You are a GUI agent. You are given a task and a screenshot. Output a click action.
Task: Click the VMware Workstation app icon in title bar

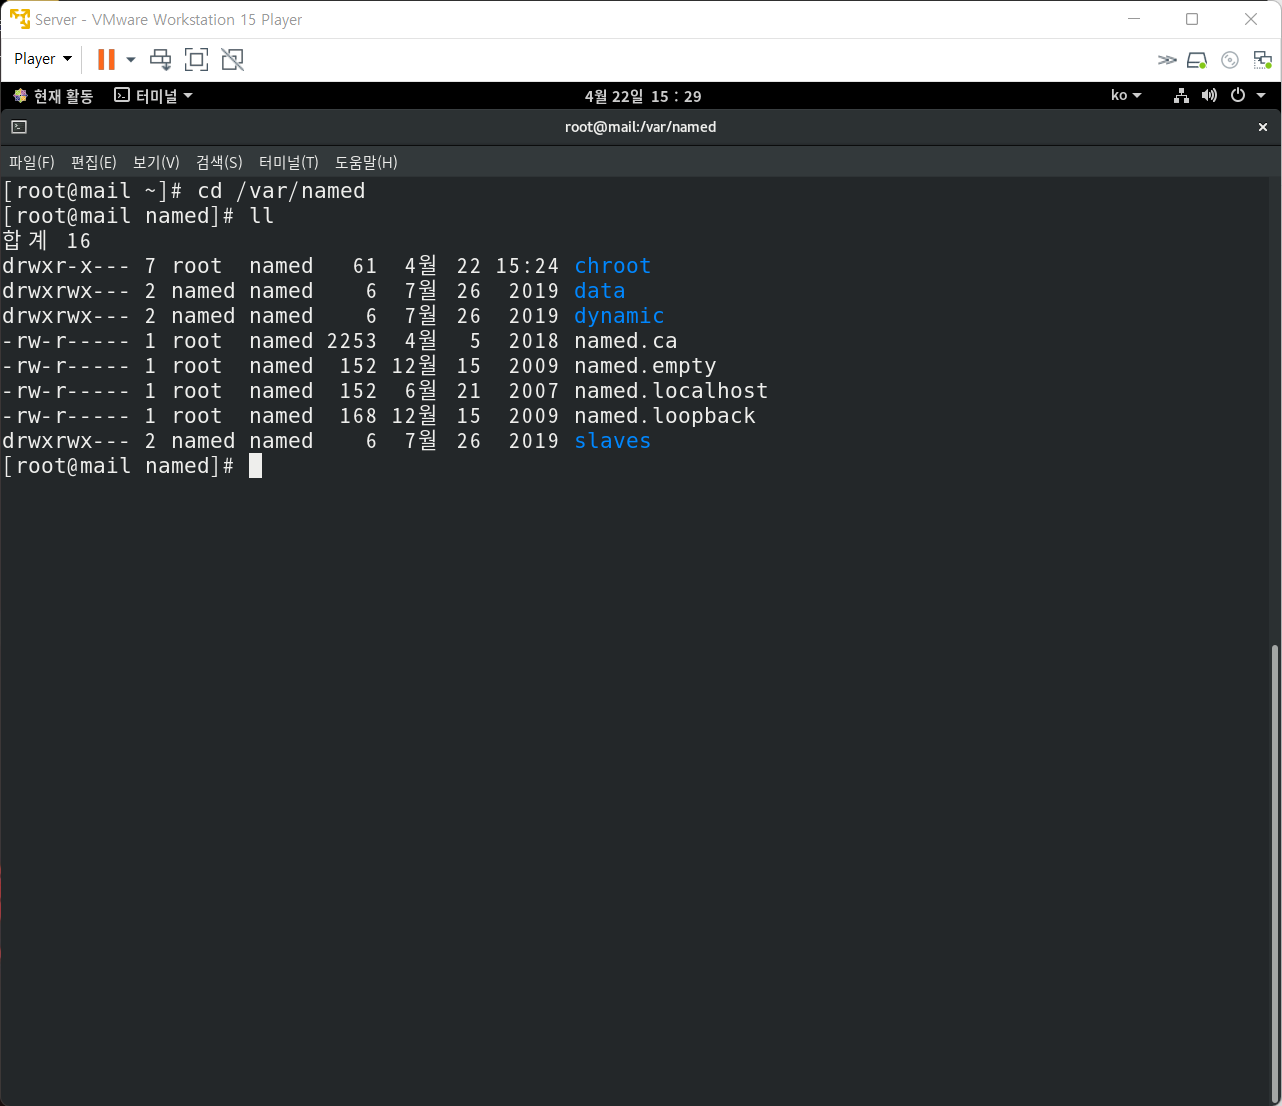coord(19,19)
